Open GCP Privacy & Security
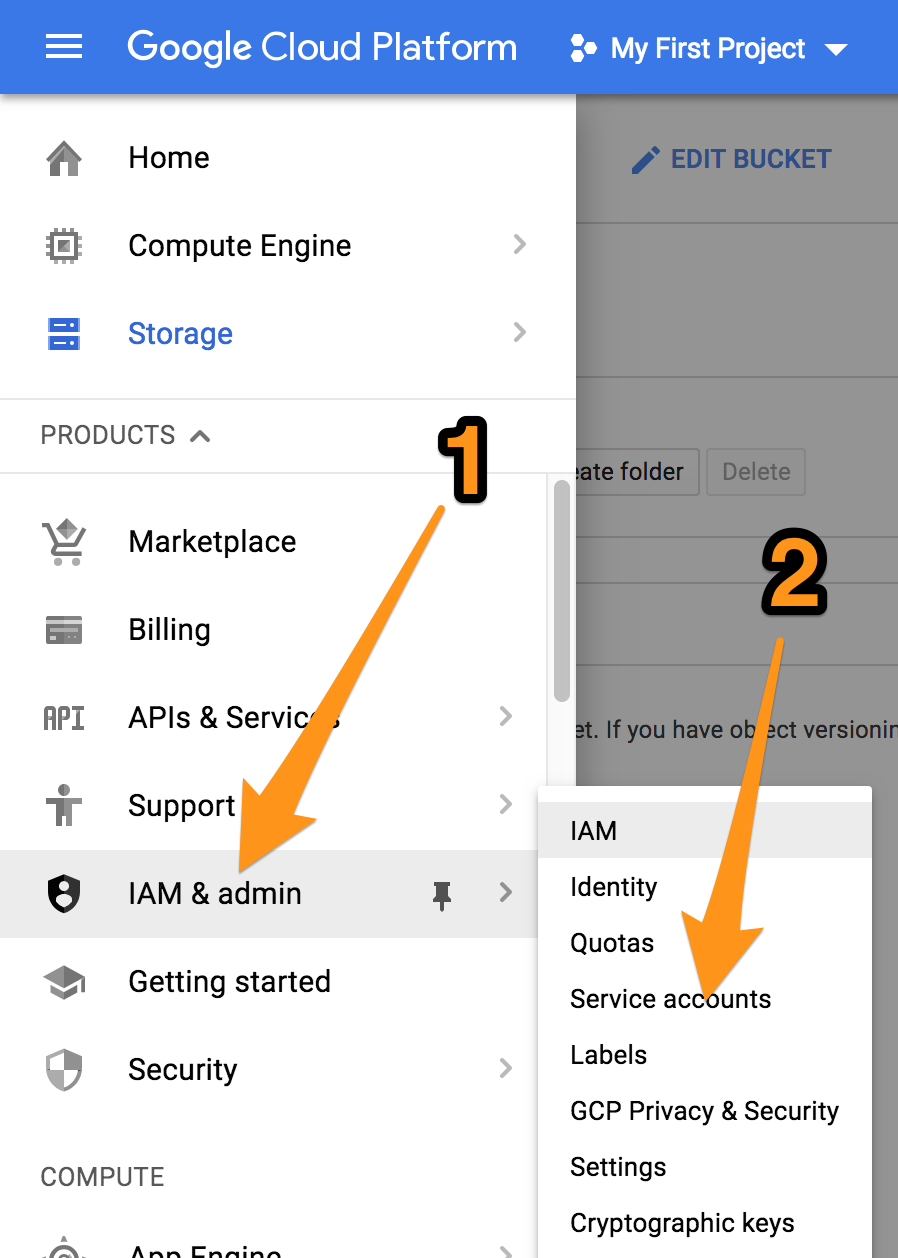The height and width of the screenshot is (1258, 898). [705, 1111]
